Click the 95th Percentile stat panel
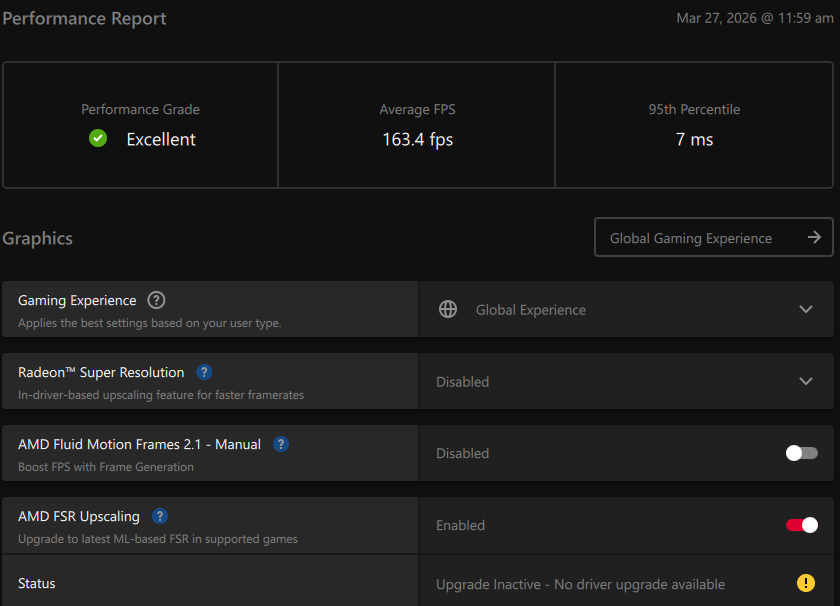Screen dimensions: 840x606 click(x=694, y=125)
